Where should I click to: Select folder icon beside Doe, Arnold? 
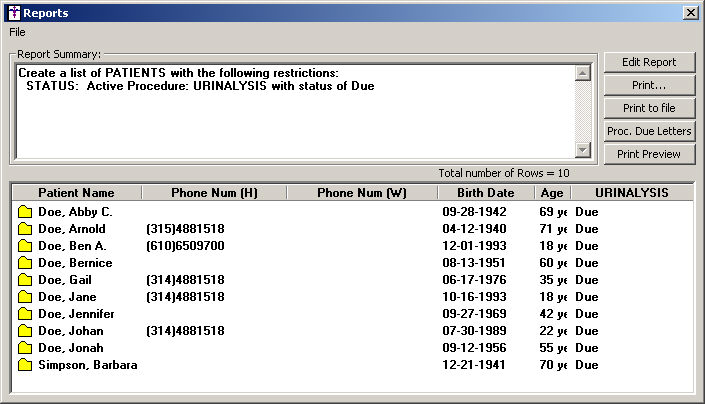click(25, 229)
